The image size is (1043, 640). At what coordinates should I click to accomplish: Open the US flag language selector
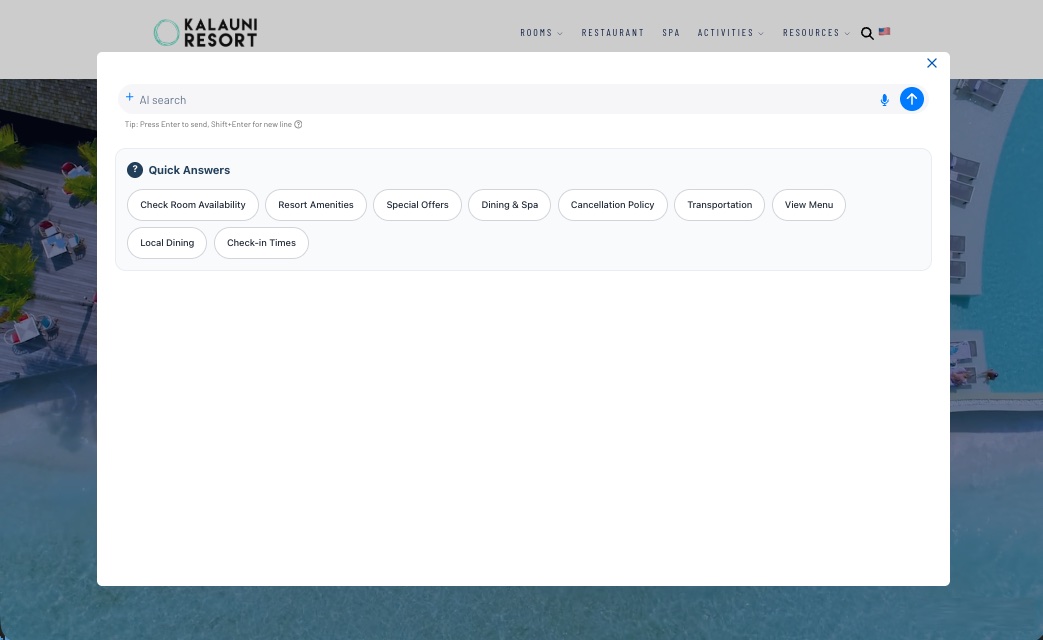(884, 32)
